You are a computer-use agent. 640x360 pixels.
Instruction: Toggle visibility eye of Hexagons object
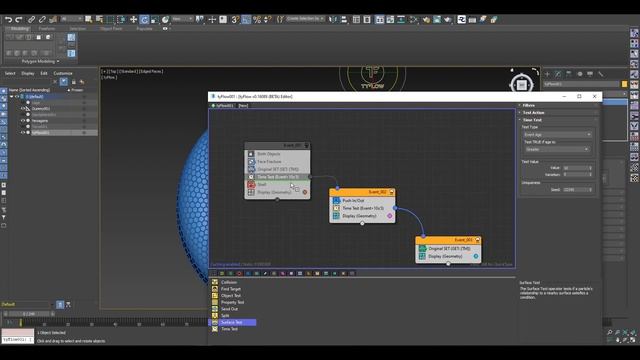pyautogui.click(x=23, y=121)
